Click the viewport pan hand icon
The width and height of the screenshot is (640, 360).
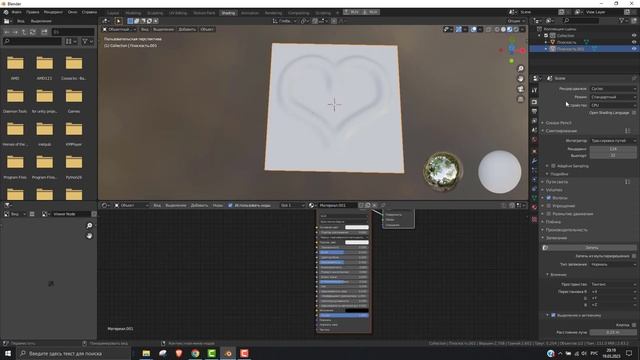tap(520, 79)
